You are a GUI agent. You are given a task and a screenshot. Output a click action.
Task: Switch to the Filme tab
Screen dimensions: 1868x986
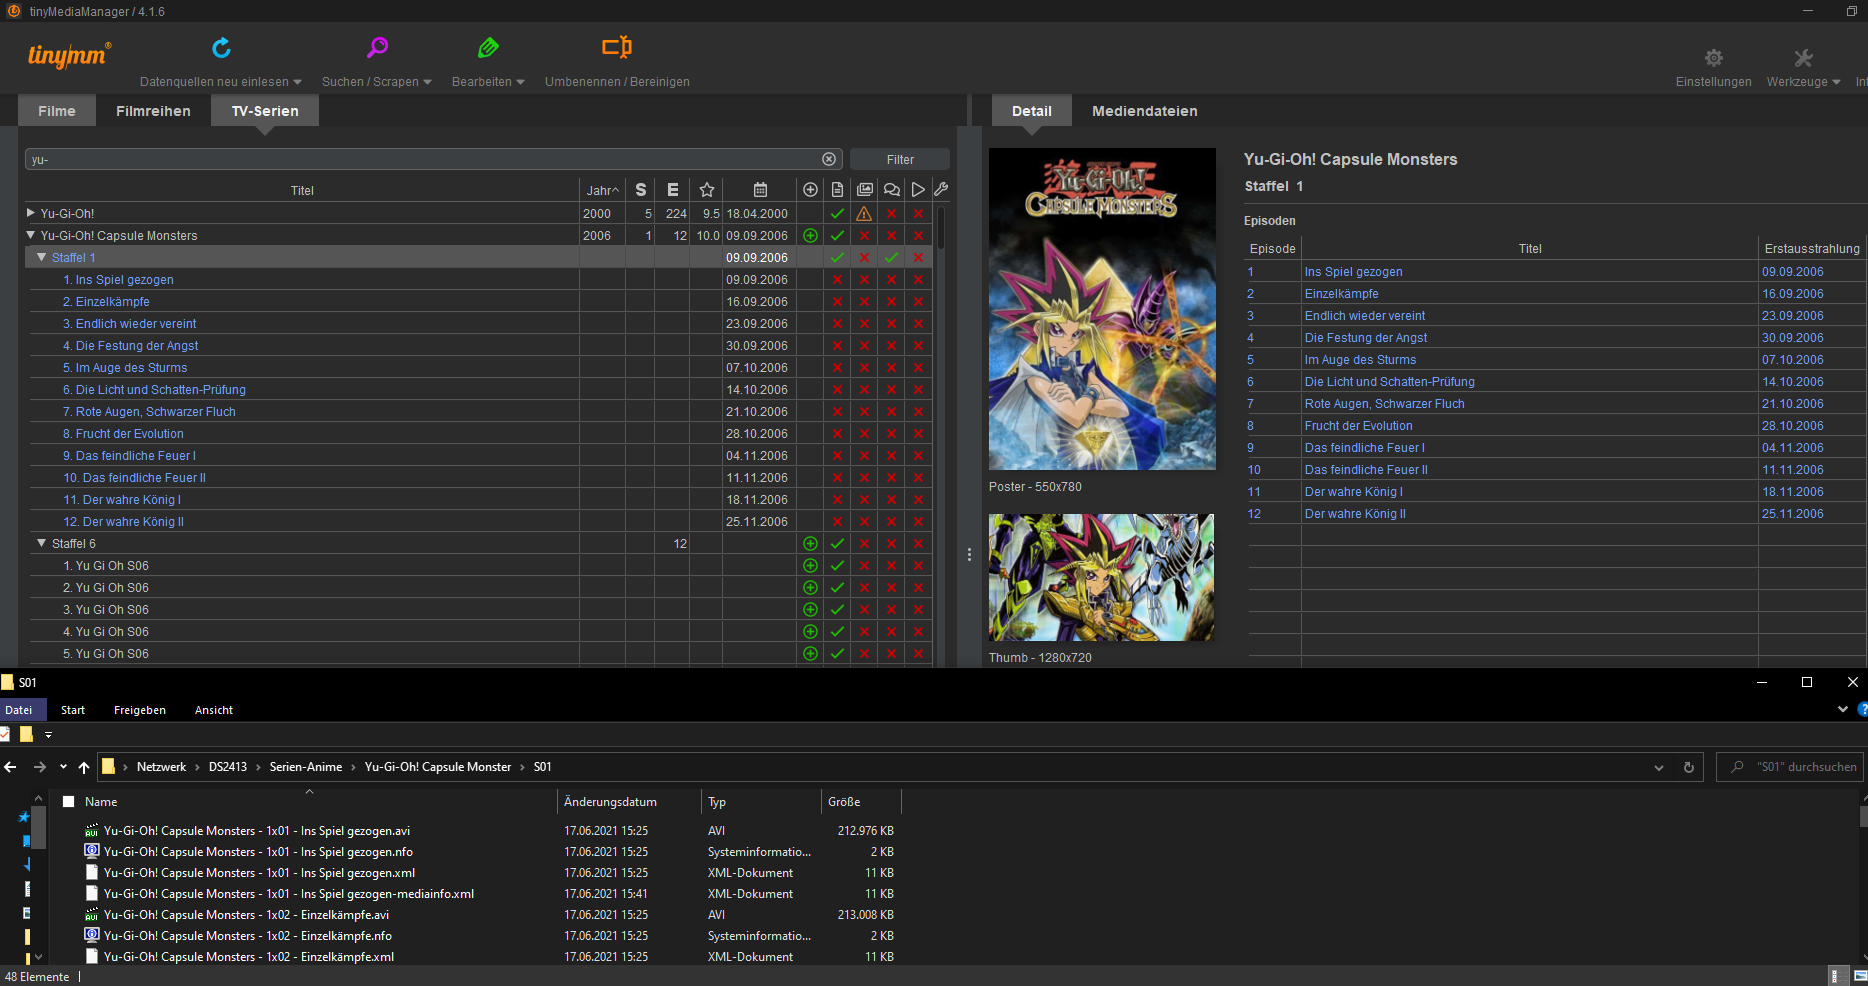(x=57, y=111)
